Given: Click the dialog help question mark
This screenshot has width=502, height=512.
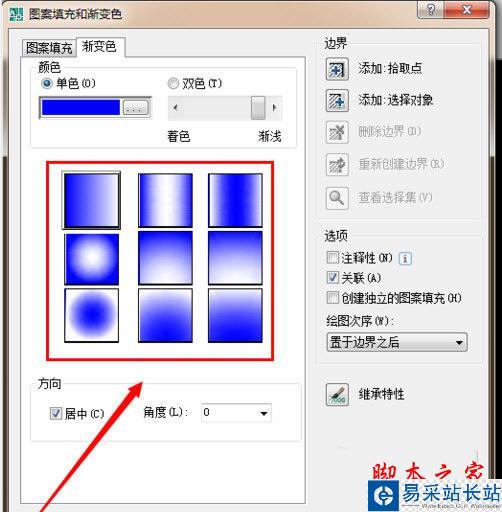Looking at the screenshot, I should click(x=430, y=10).
